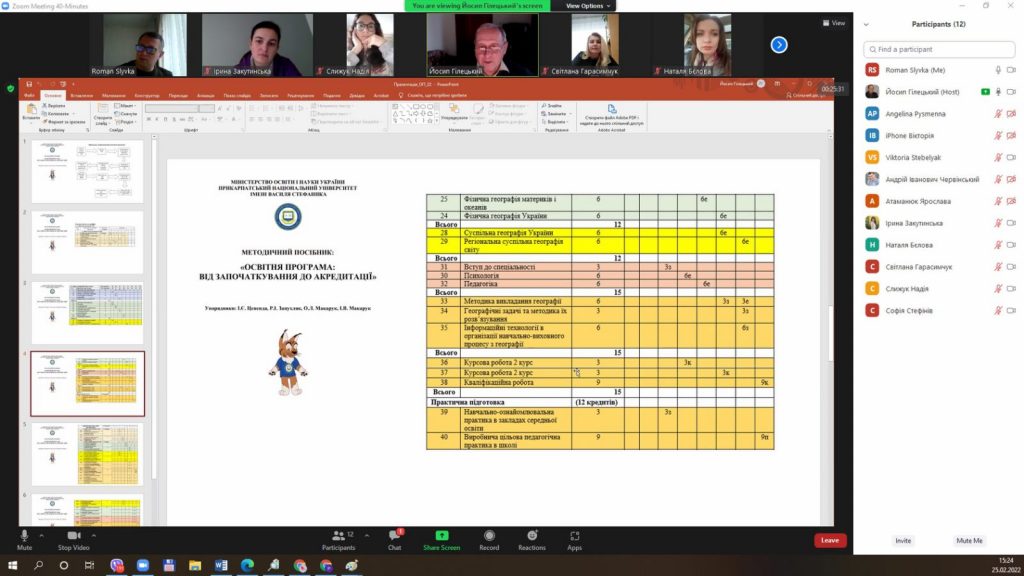This screenshot has height=576, width=1024.
Task: Open the Файл tab in PowerPoint ribbon
Action: (x=30, y=95)
